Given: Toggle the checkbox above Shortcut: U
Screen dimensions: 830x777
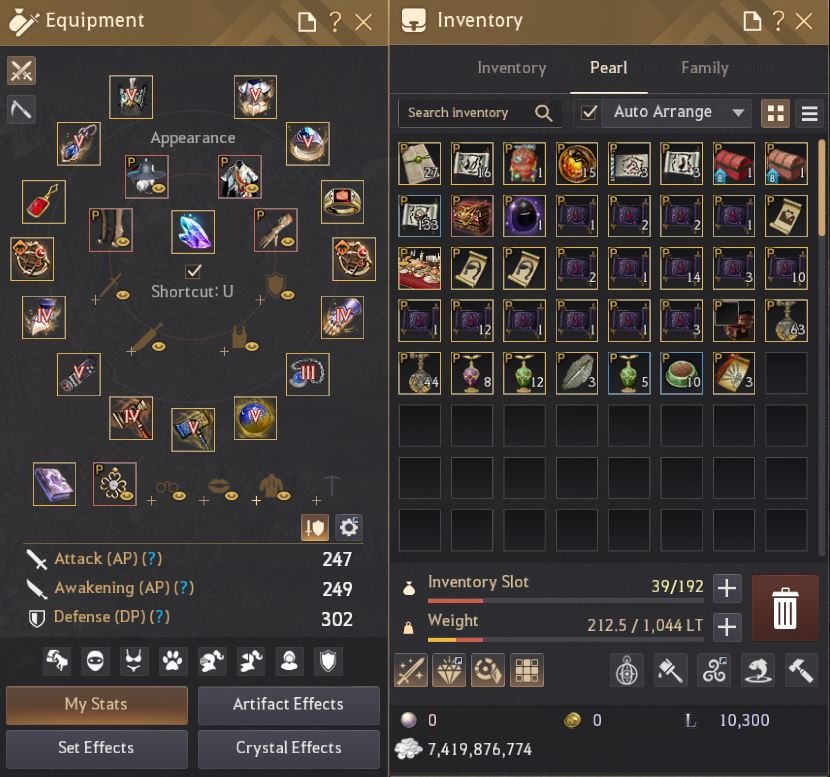Looking at the screenshot, I should point(193,271).
